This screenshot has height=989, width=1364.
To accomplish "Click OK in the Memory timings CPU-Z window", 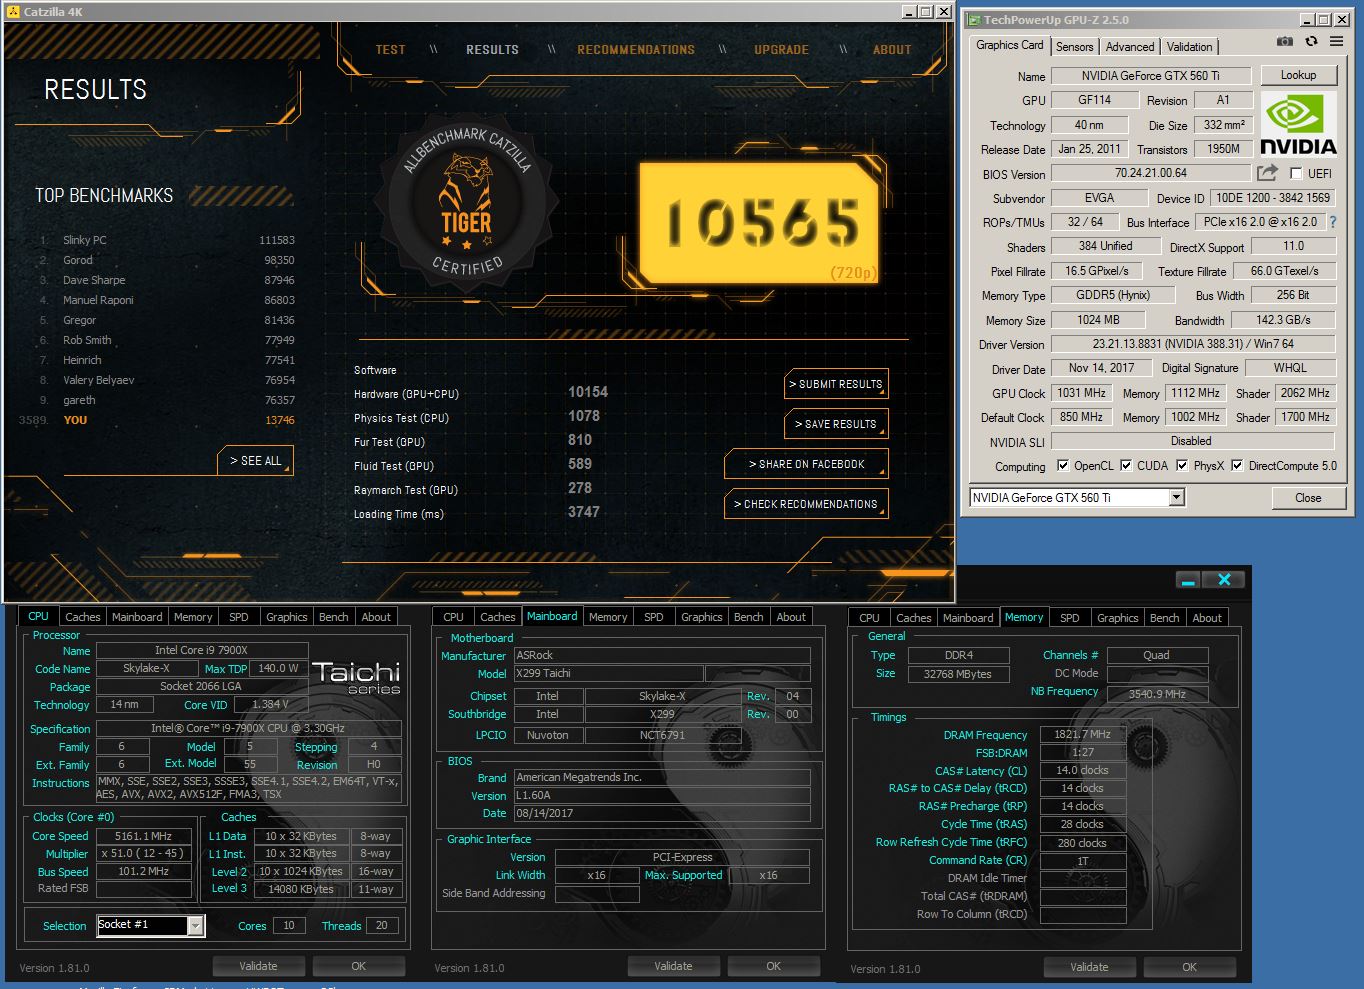I will [1189, 967].
